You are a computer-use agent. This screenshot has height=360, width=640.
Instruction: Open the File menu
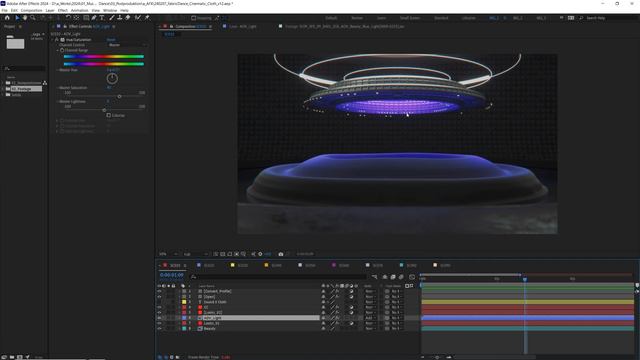coord(4,10)
